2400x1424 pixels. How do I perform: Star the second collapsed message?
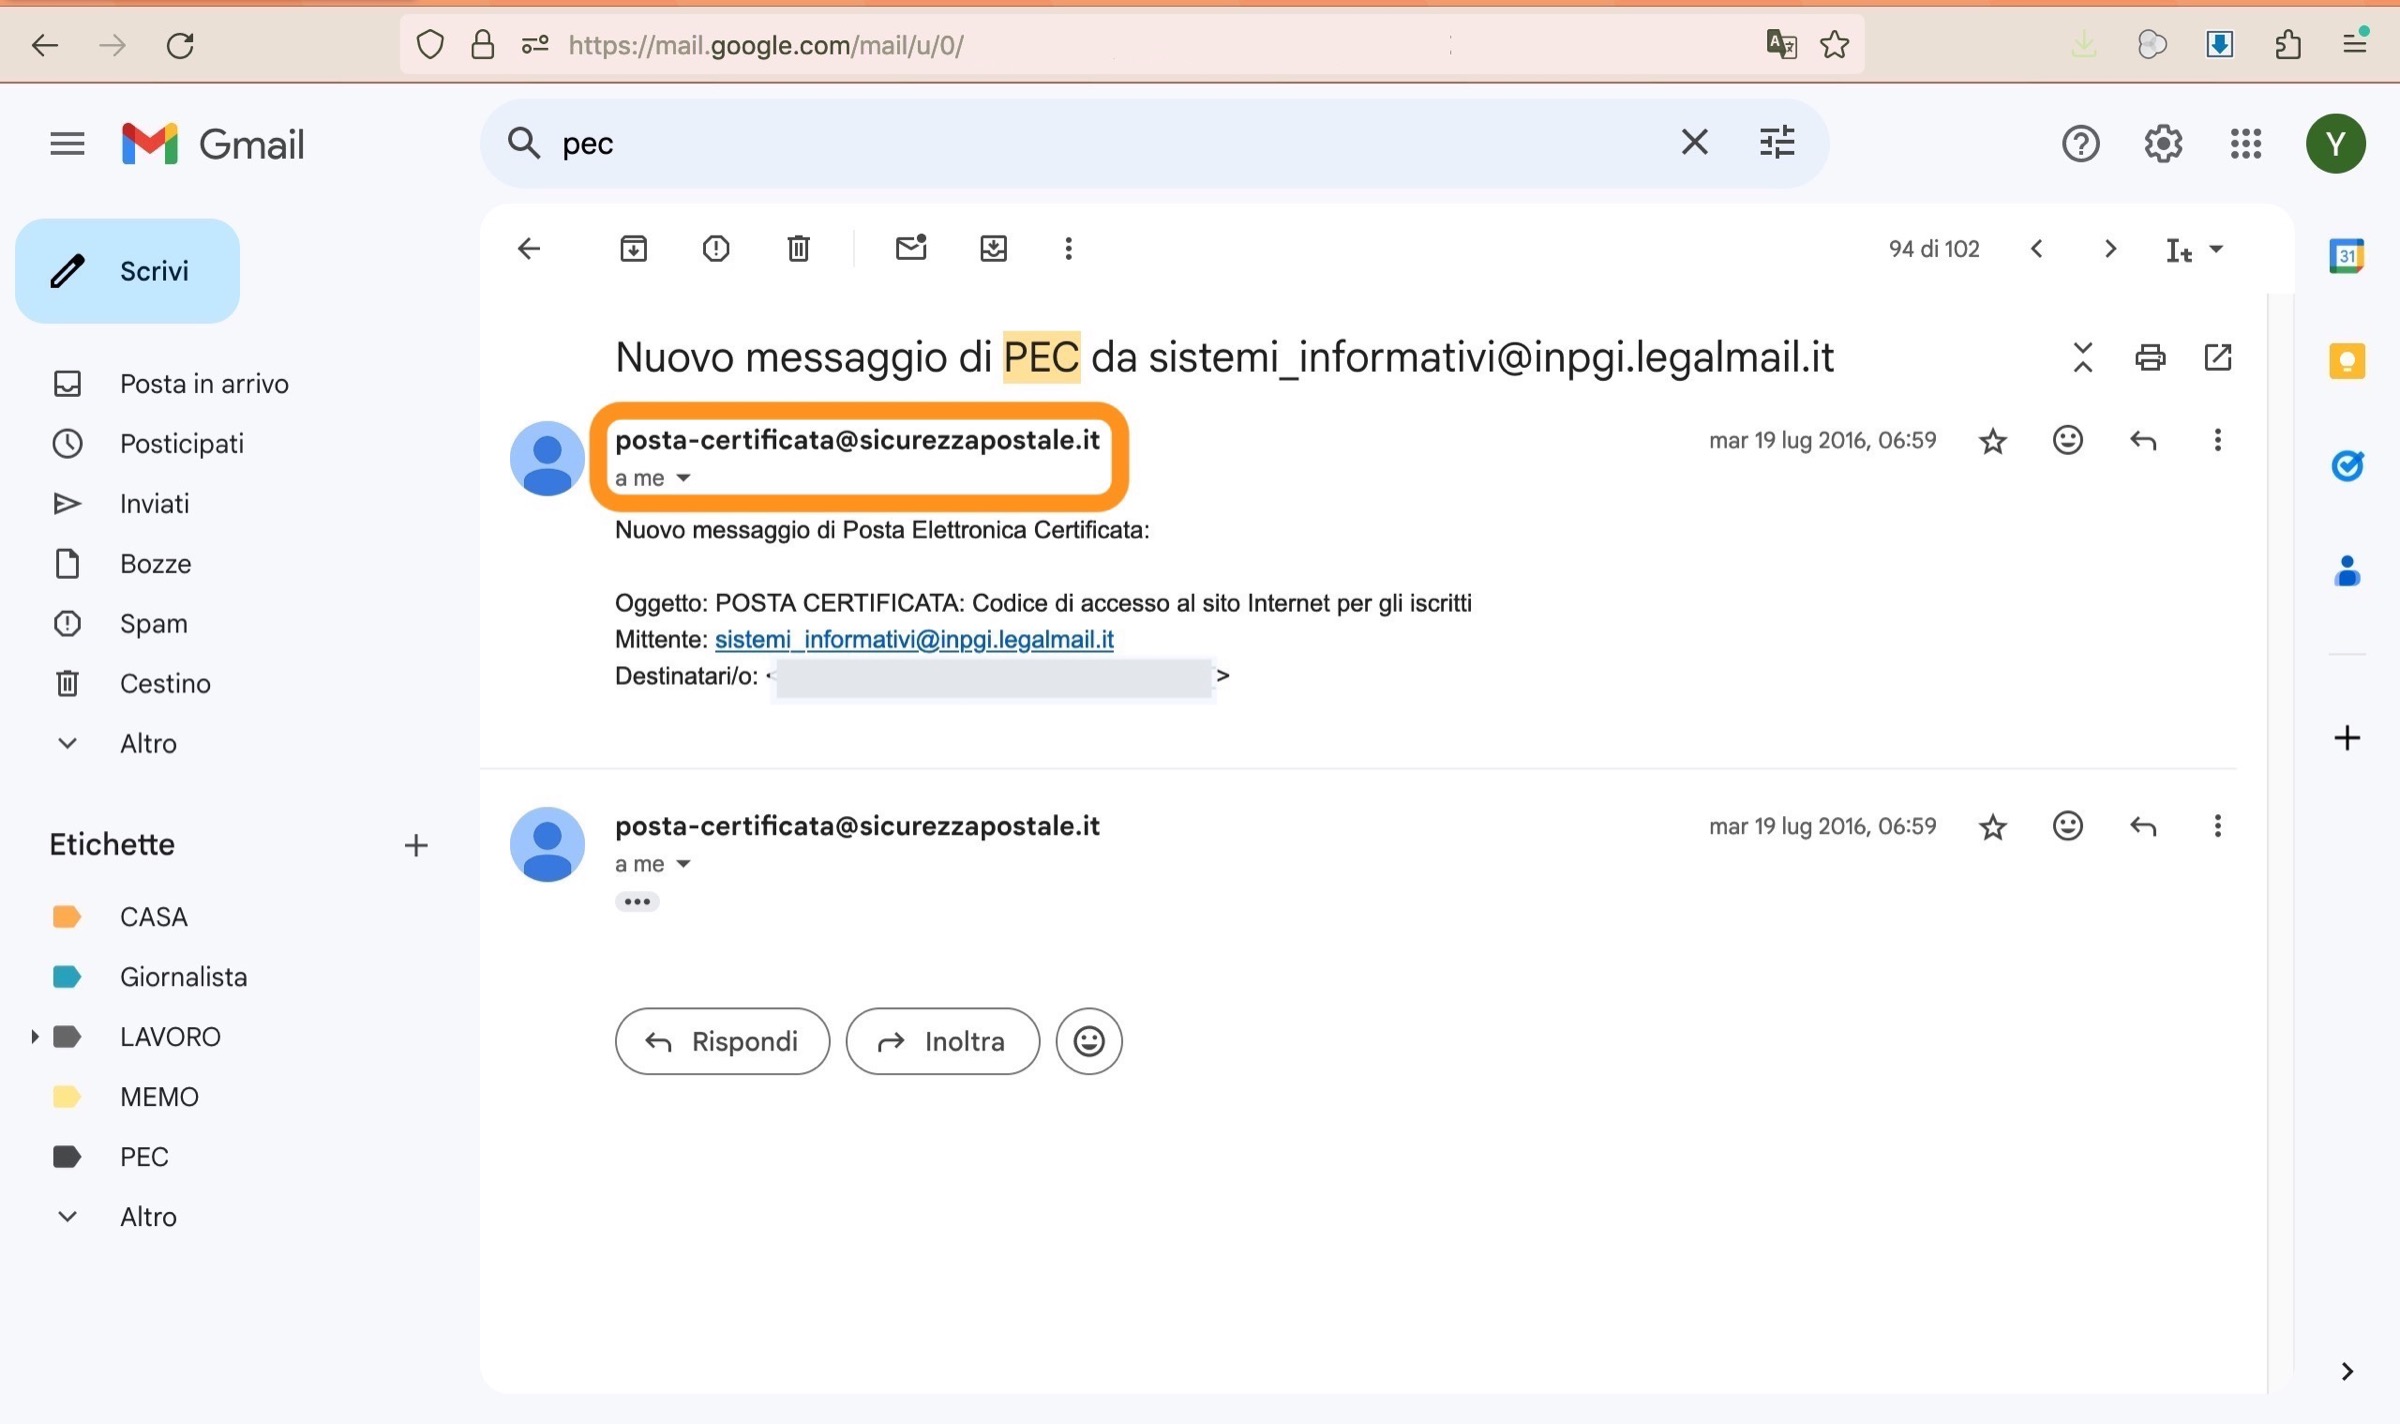(1993, 827)
